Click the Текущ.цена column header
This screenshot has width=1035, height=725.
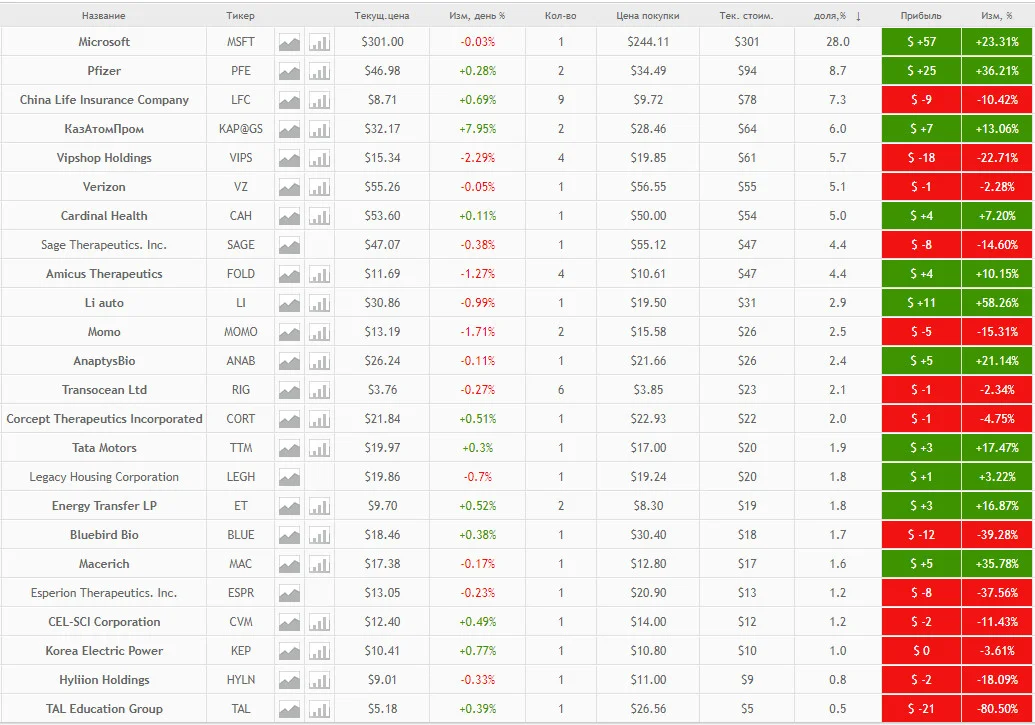click(382, 16)
